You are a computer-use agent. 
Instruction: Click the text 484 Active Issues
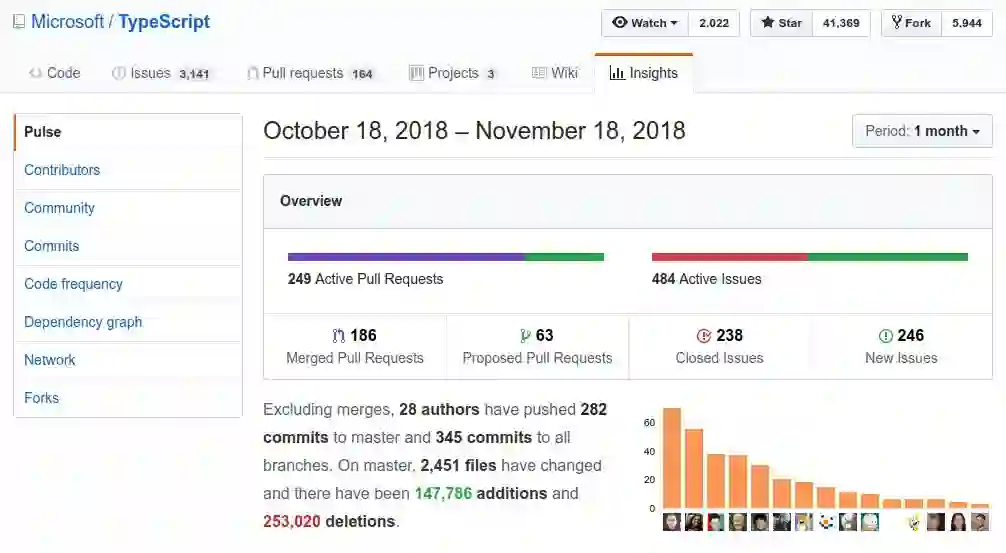(706, 279)
